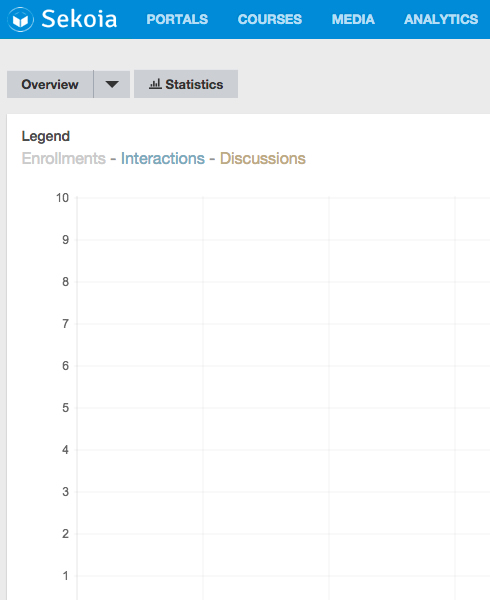Click the Legend heading

coord(46,136)
